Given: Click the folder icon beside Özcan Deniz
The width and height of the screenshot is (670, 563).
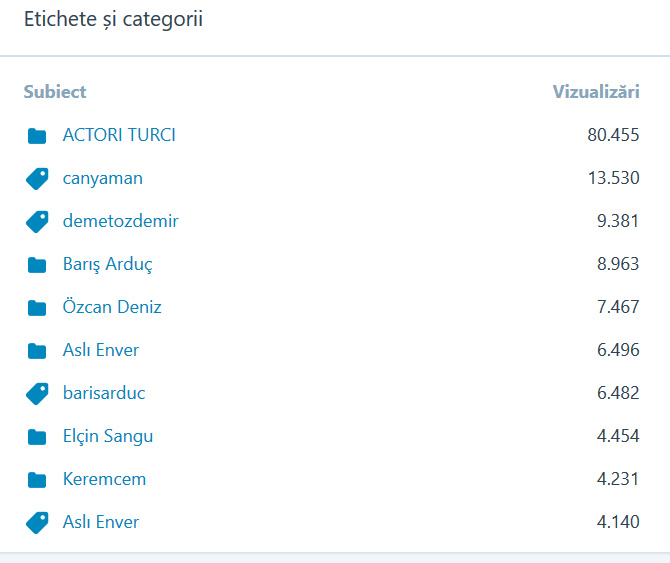Looking at the screenshot, I should pyautogui.click(x=37, y=308).
